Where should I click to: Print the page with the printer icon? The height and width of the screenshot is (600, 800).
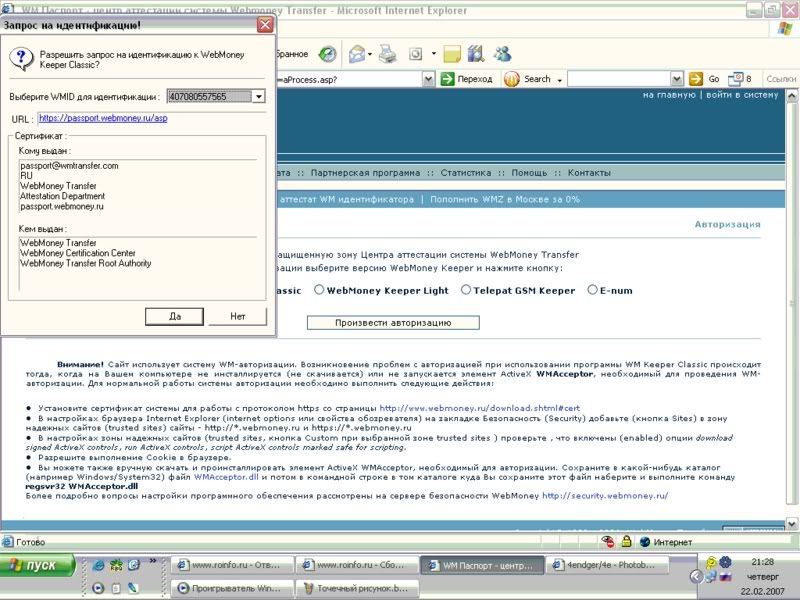pyautogui.click(x=388, y=54)
